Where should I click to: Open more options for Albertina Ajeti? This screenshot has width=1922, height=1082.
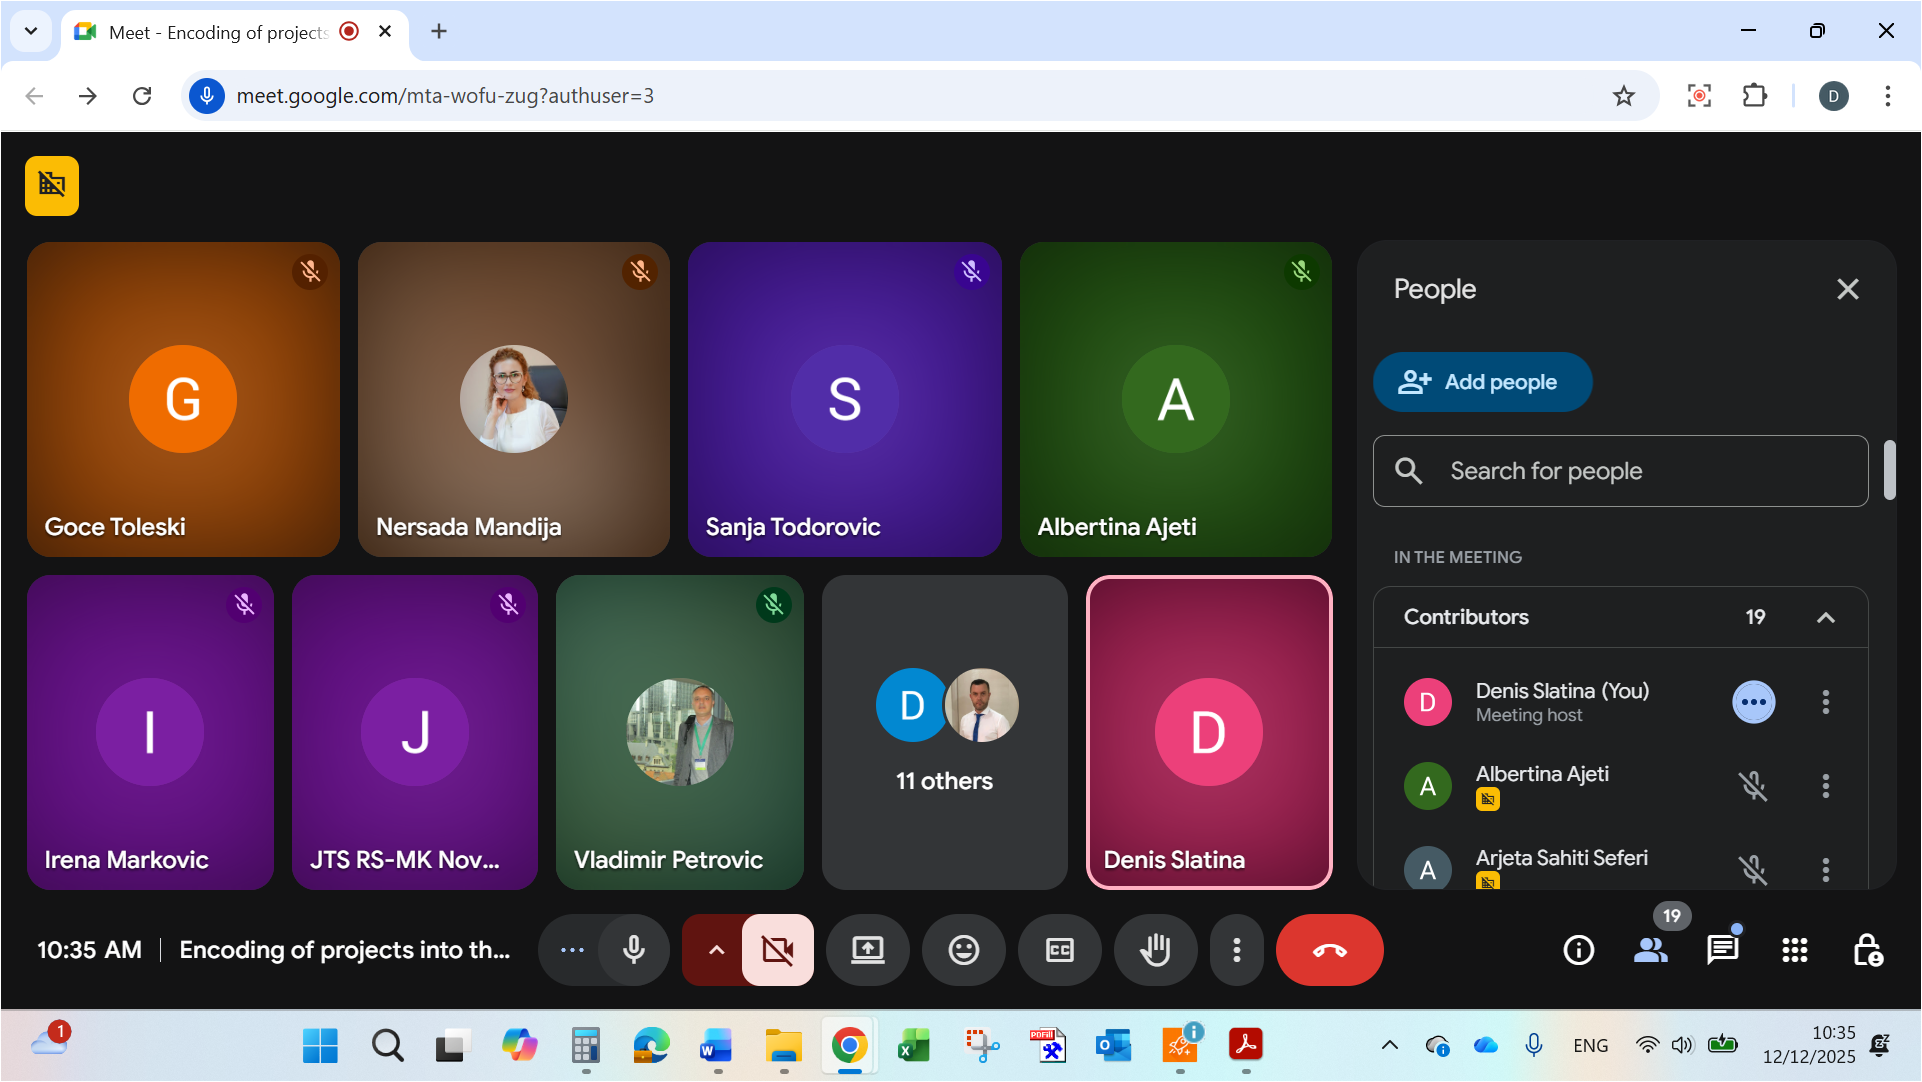pyautogui.click(x=1825, y=786)
